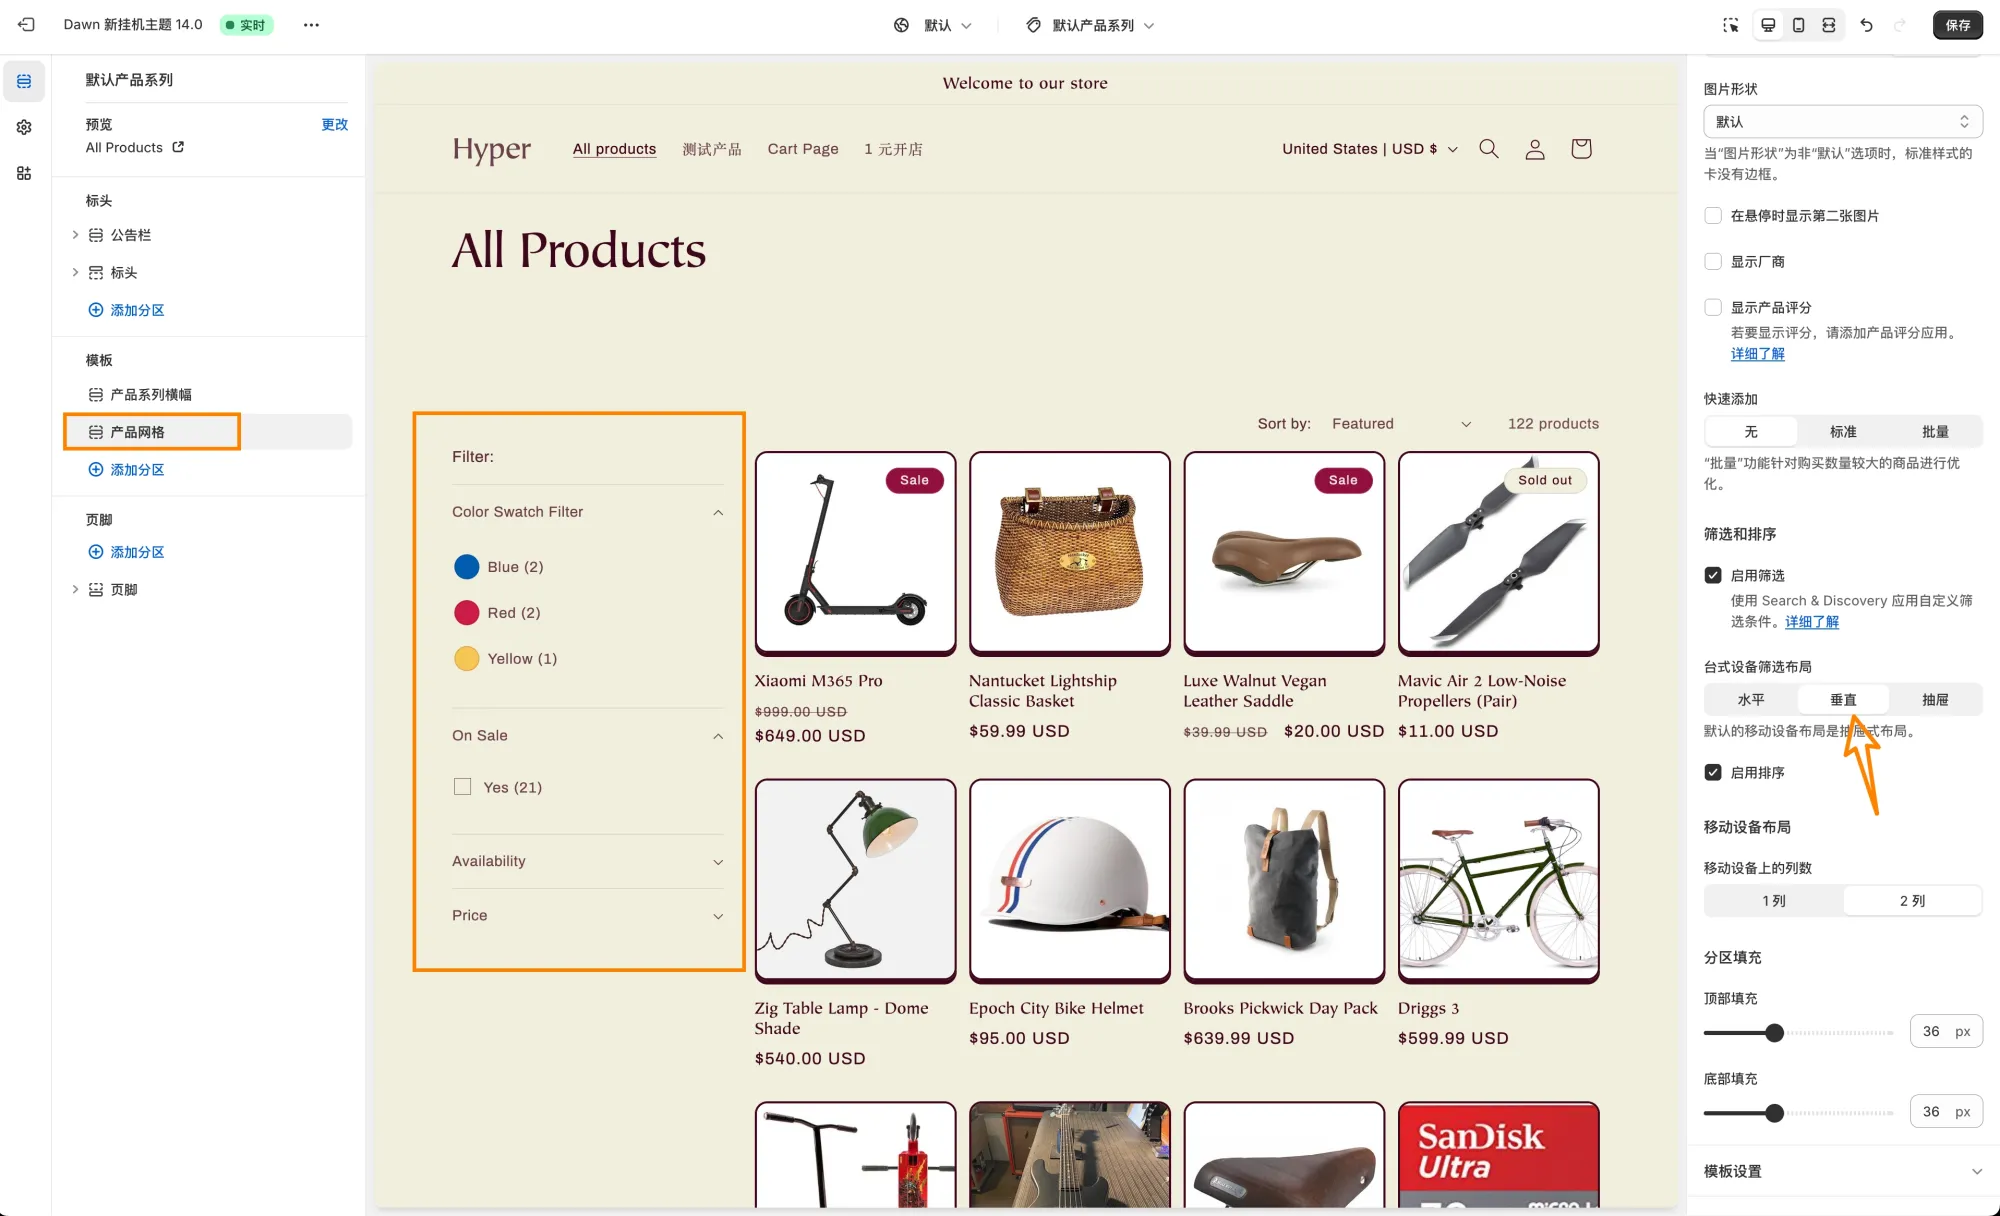Open All Products external link icon
The width and height of the screenshot is (2000, 1216).
[x=178, y=147]
